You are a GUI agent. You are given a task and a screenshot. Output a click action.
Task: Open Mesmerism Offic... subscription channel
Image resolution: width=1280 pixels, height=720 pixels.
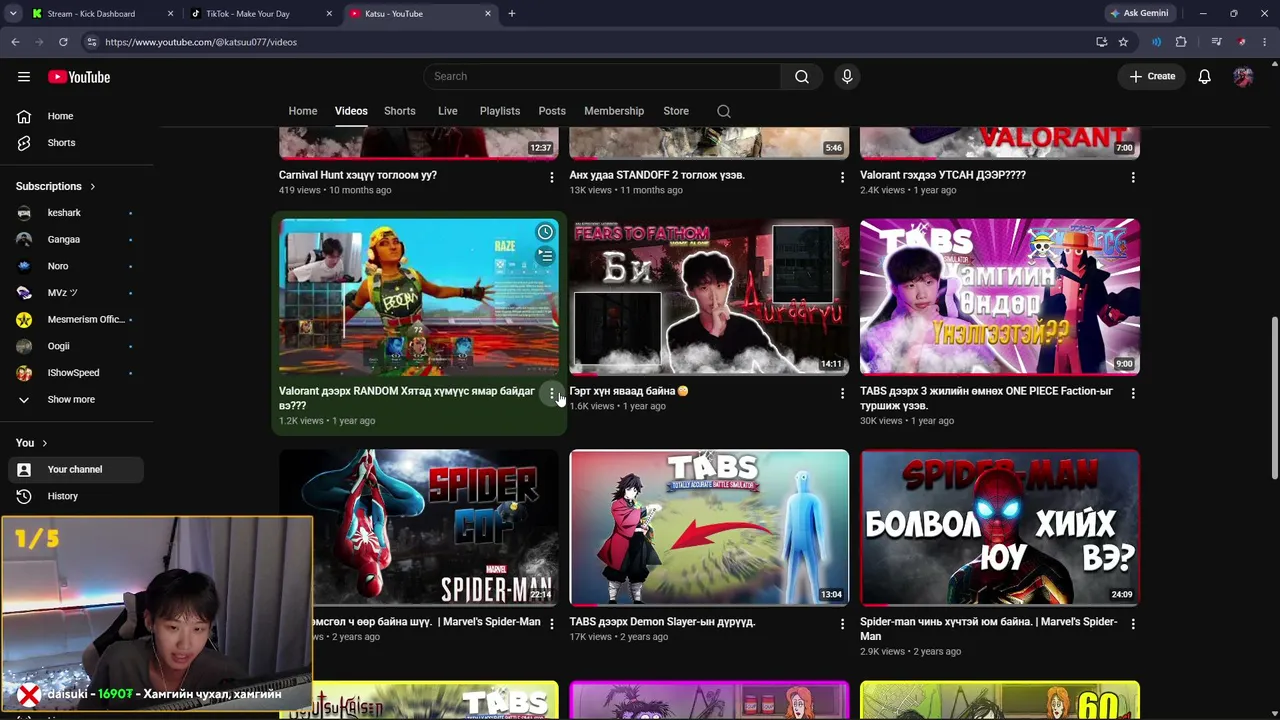[x=75, y=320]
